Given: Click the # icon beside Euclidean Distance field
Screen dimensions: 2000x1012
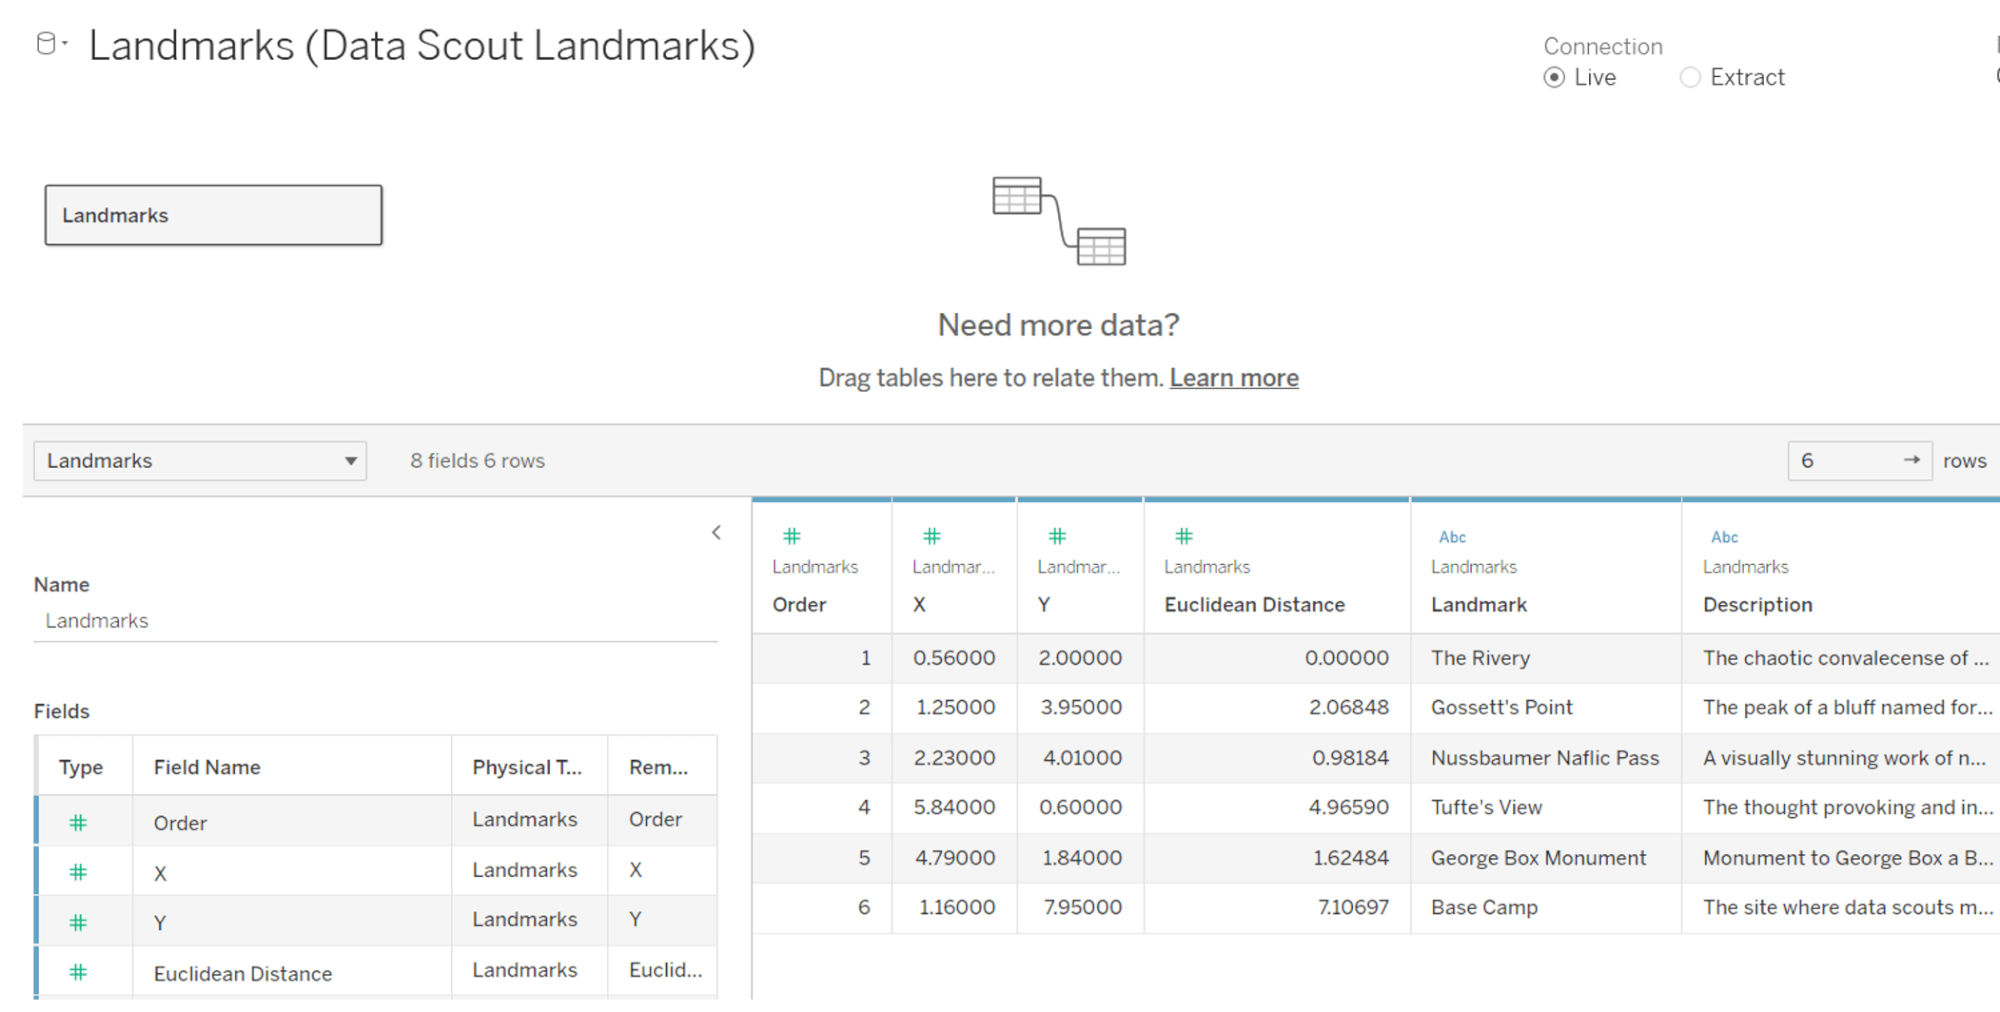Looking at the screenshot, I should pyautogui.click(x=80, y=971).
